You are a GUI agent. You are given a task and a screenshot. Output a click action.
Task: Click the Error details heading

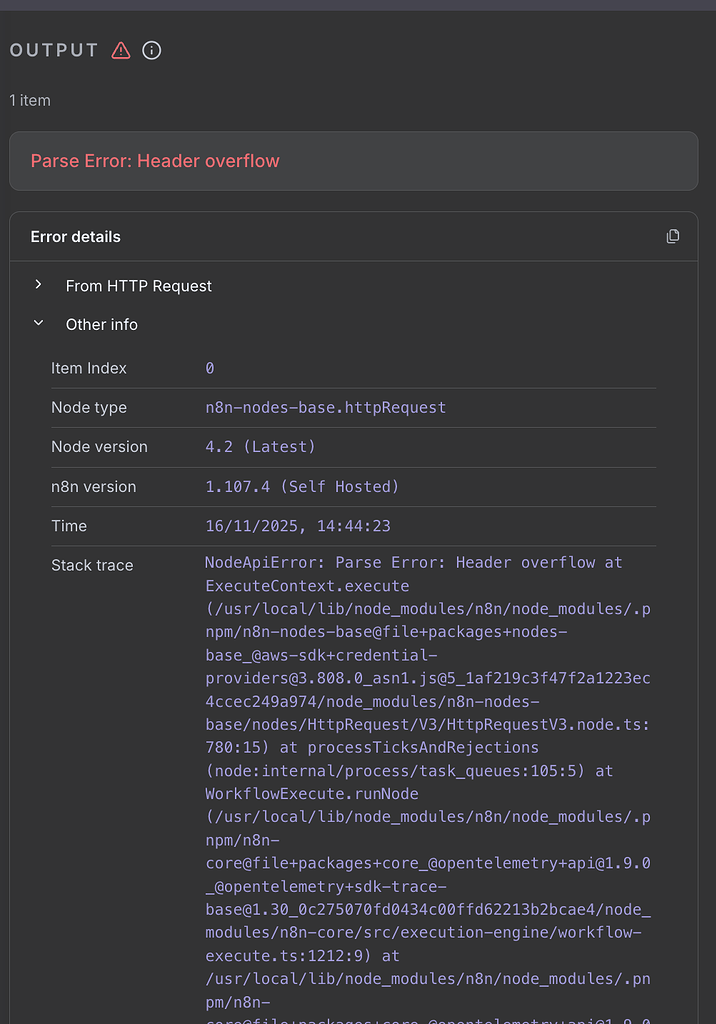point(76,237)
